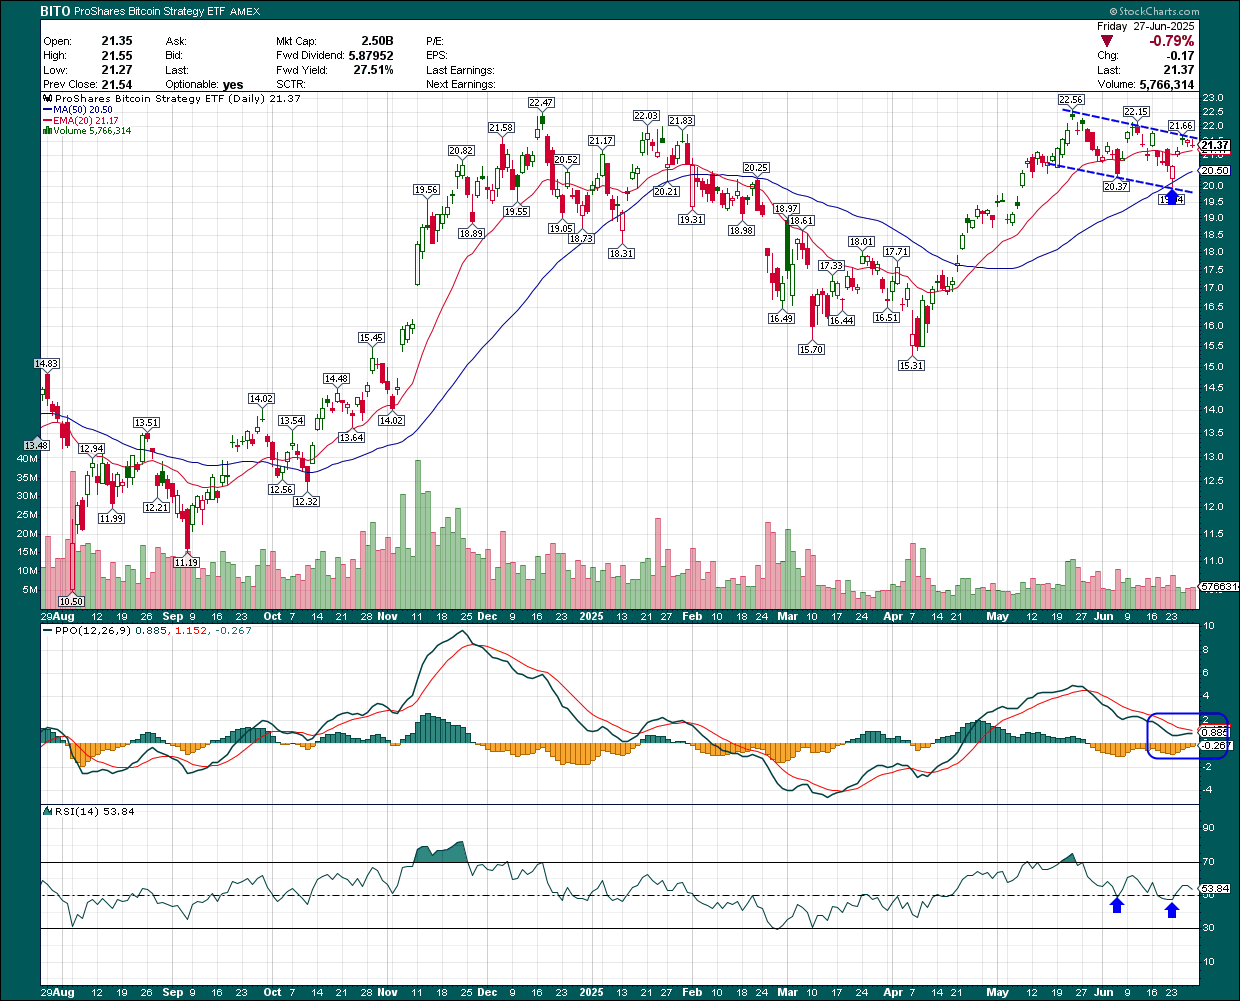The width and height of the screenshot is (1240, 1001).
Task: Open the RSI(14) indicator settings
Action: tap(73, 812)
